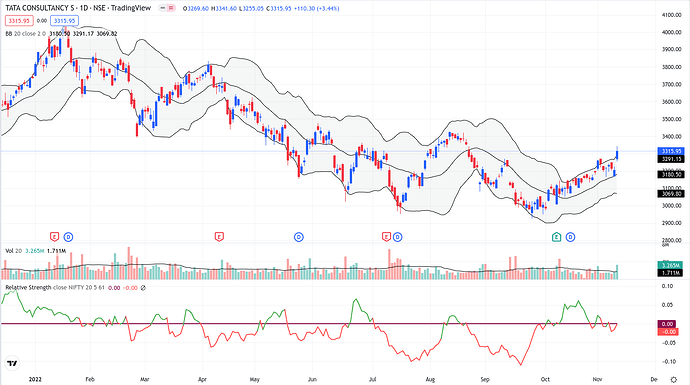690x385 pixels.
Task: Click the blue buy price 3315.95 button
Action: click(x=64, y=21)
